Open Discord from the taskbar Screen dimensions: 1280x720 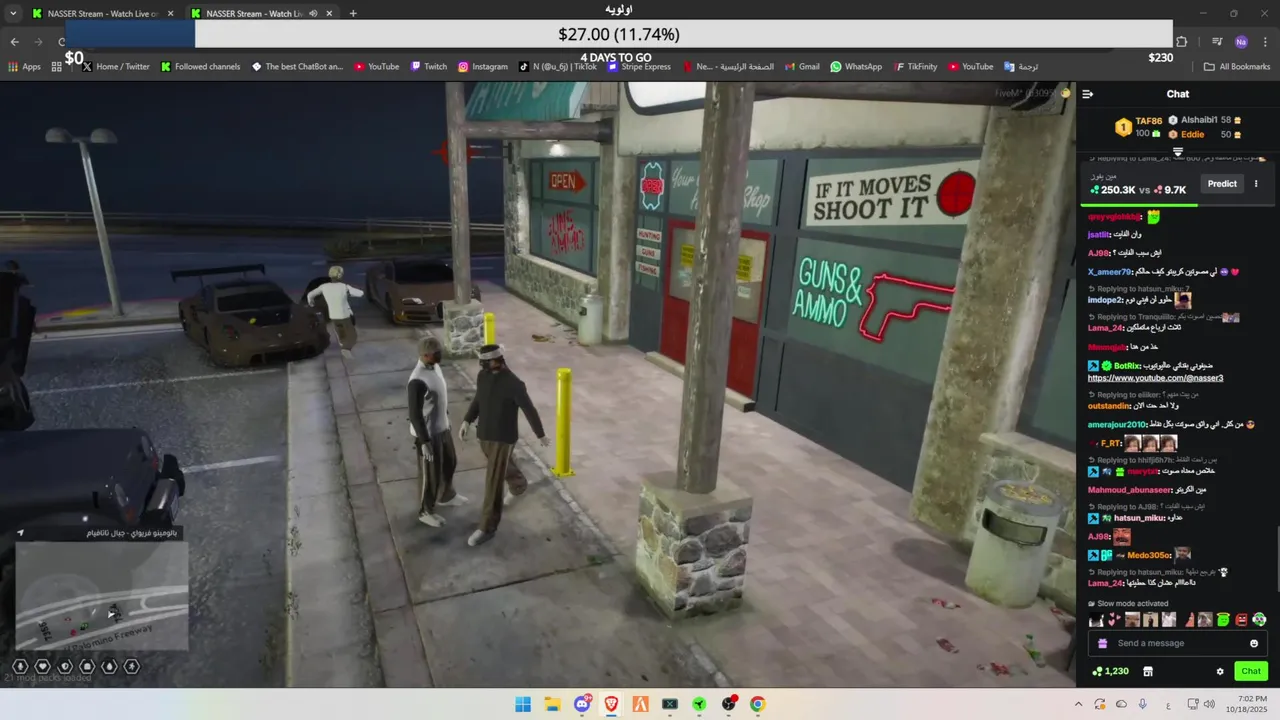(x=582, y=704)
